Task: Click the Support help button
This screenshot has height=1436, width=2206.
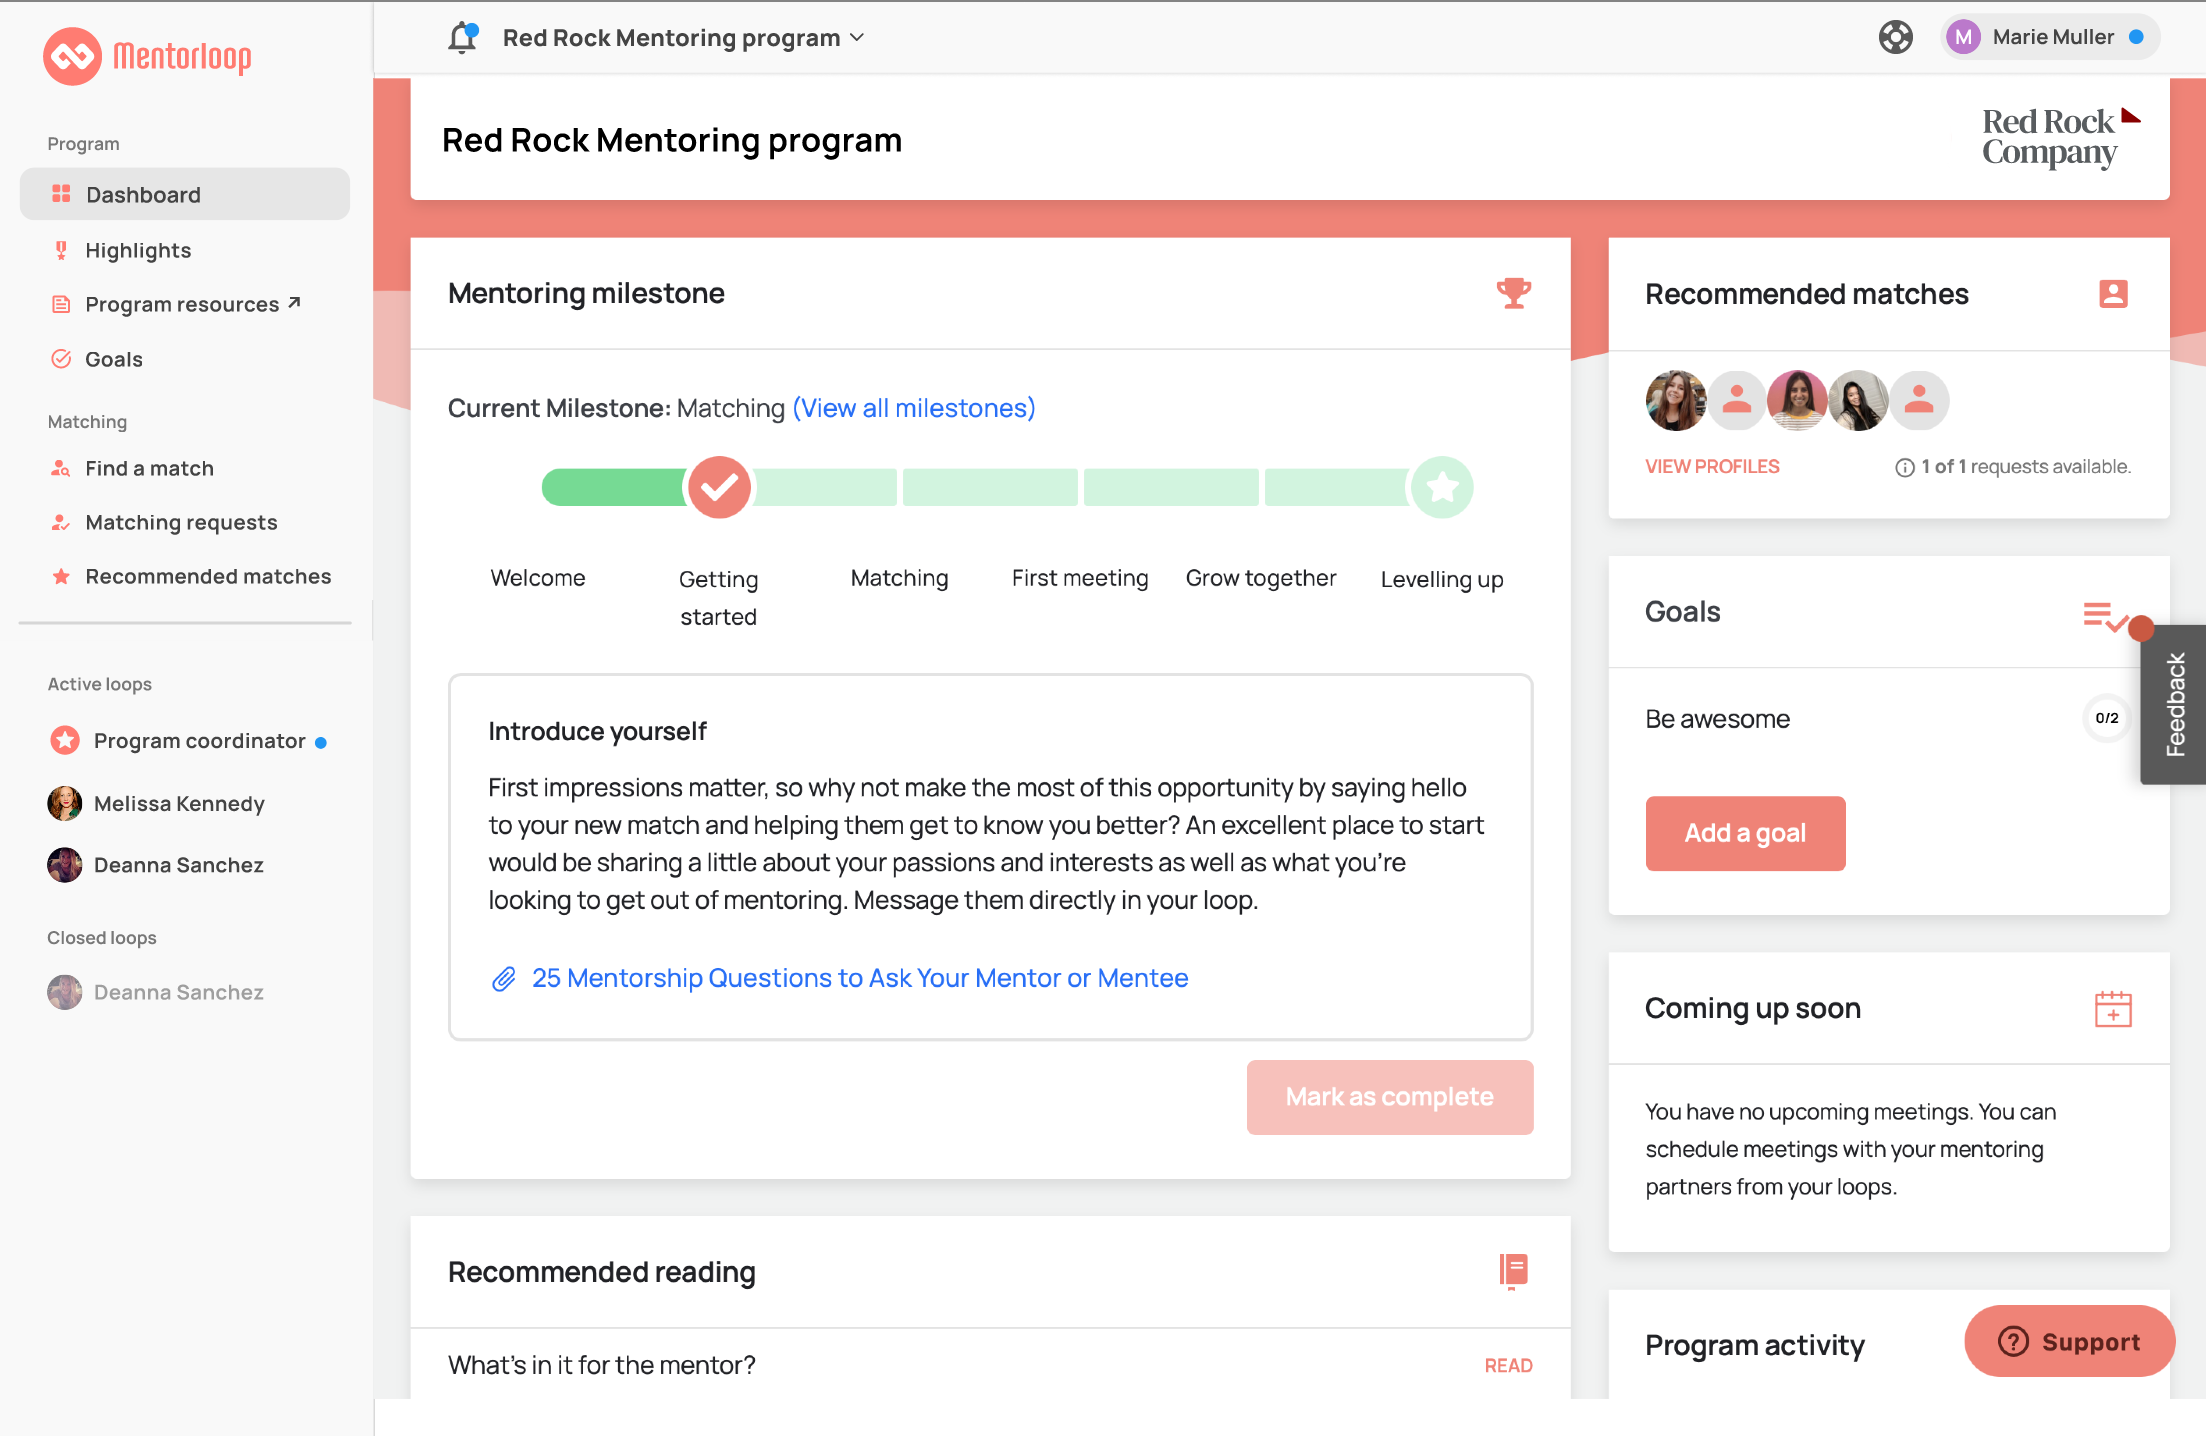Action: (x=2069, y=1341)
